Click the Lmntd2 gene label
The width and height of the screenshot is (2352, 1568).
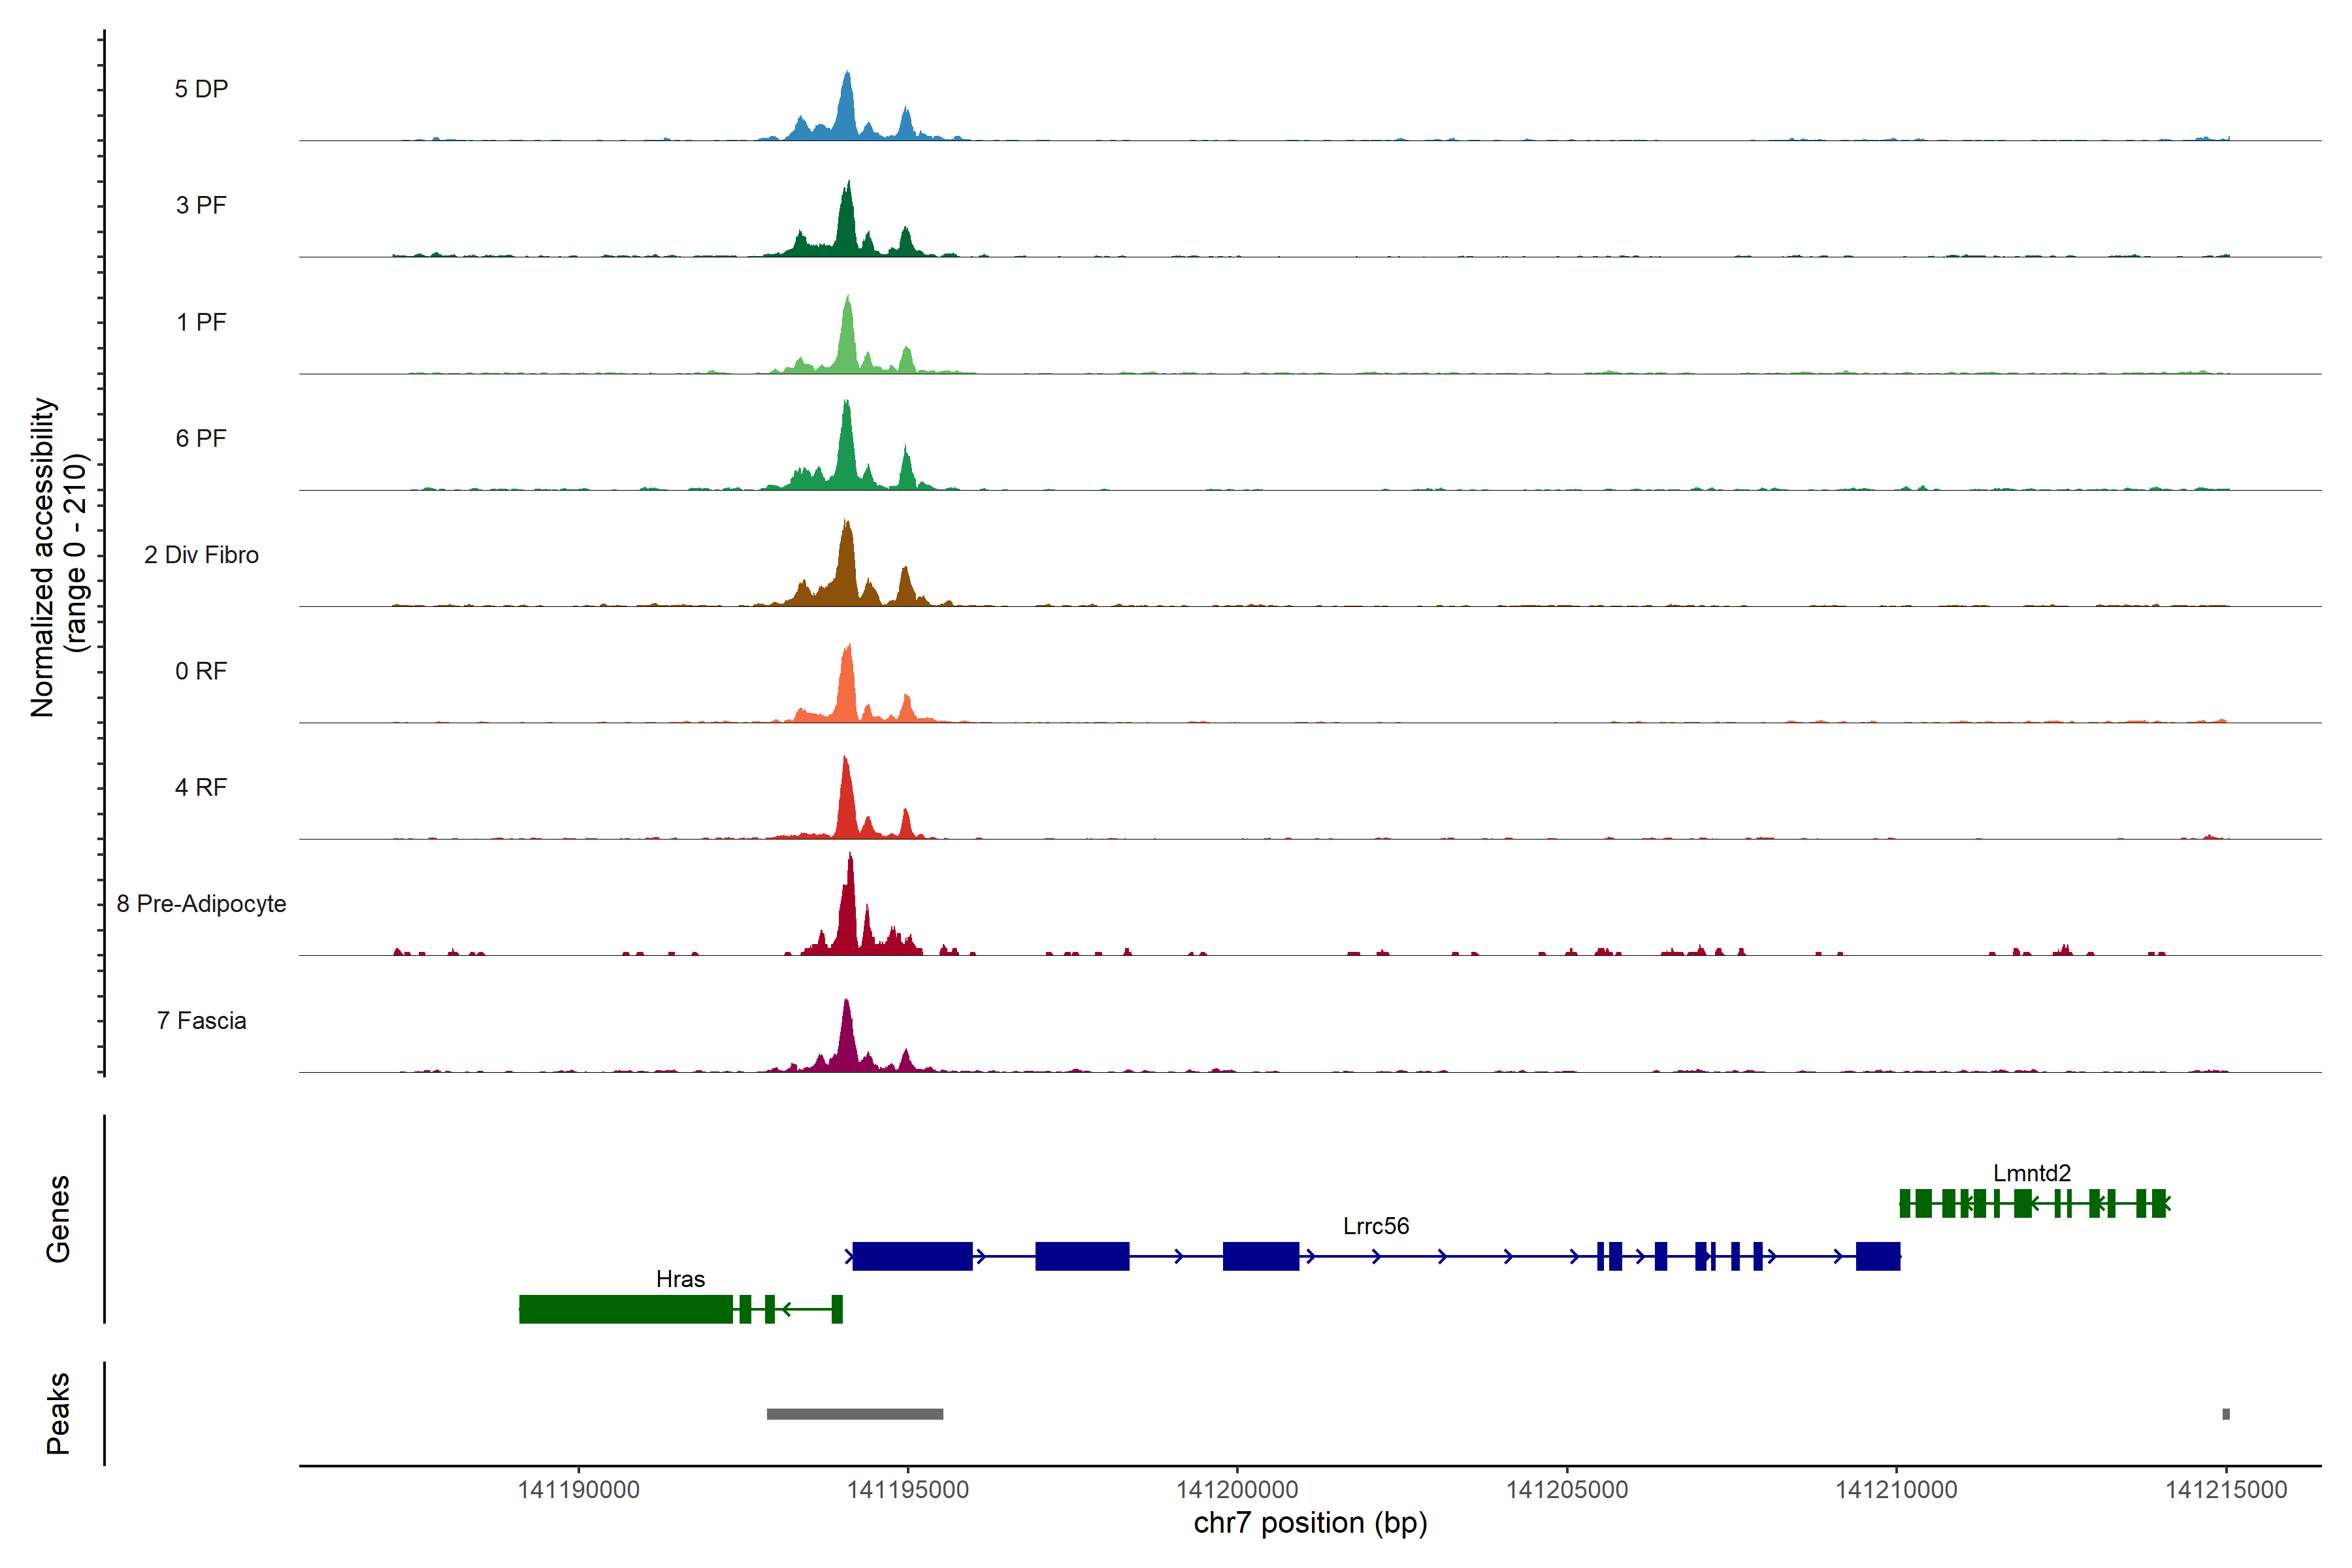(x=2031, y=1172)
